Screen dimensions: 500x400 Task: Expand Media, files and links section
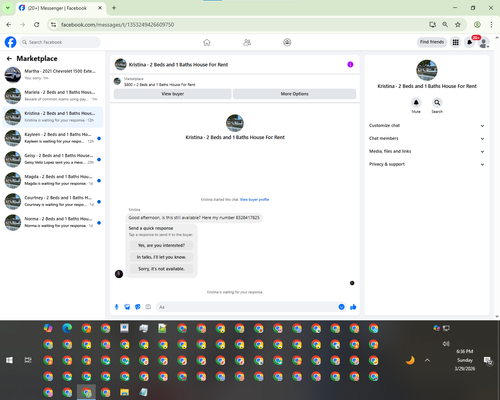427,151
